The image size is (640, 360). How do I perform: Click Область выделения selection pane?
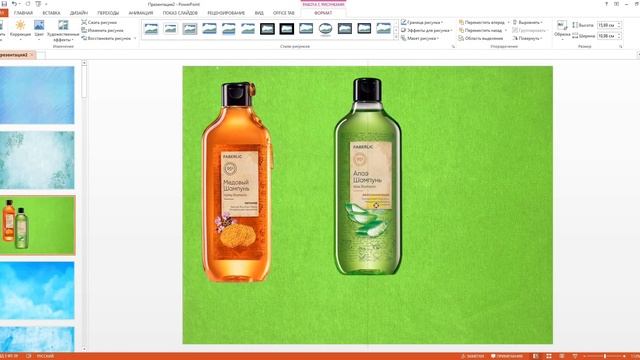(x=480, y=38)
